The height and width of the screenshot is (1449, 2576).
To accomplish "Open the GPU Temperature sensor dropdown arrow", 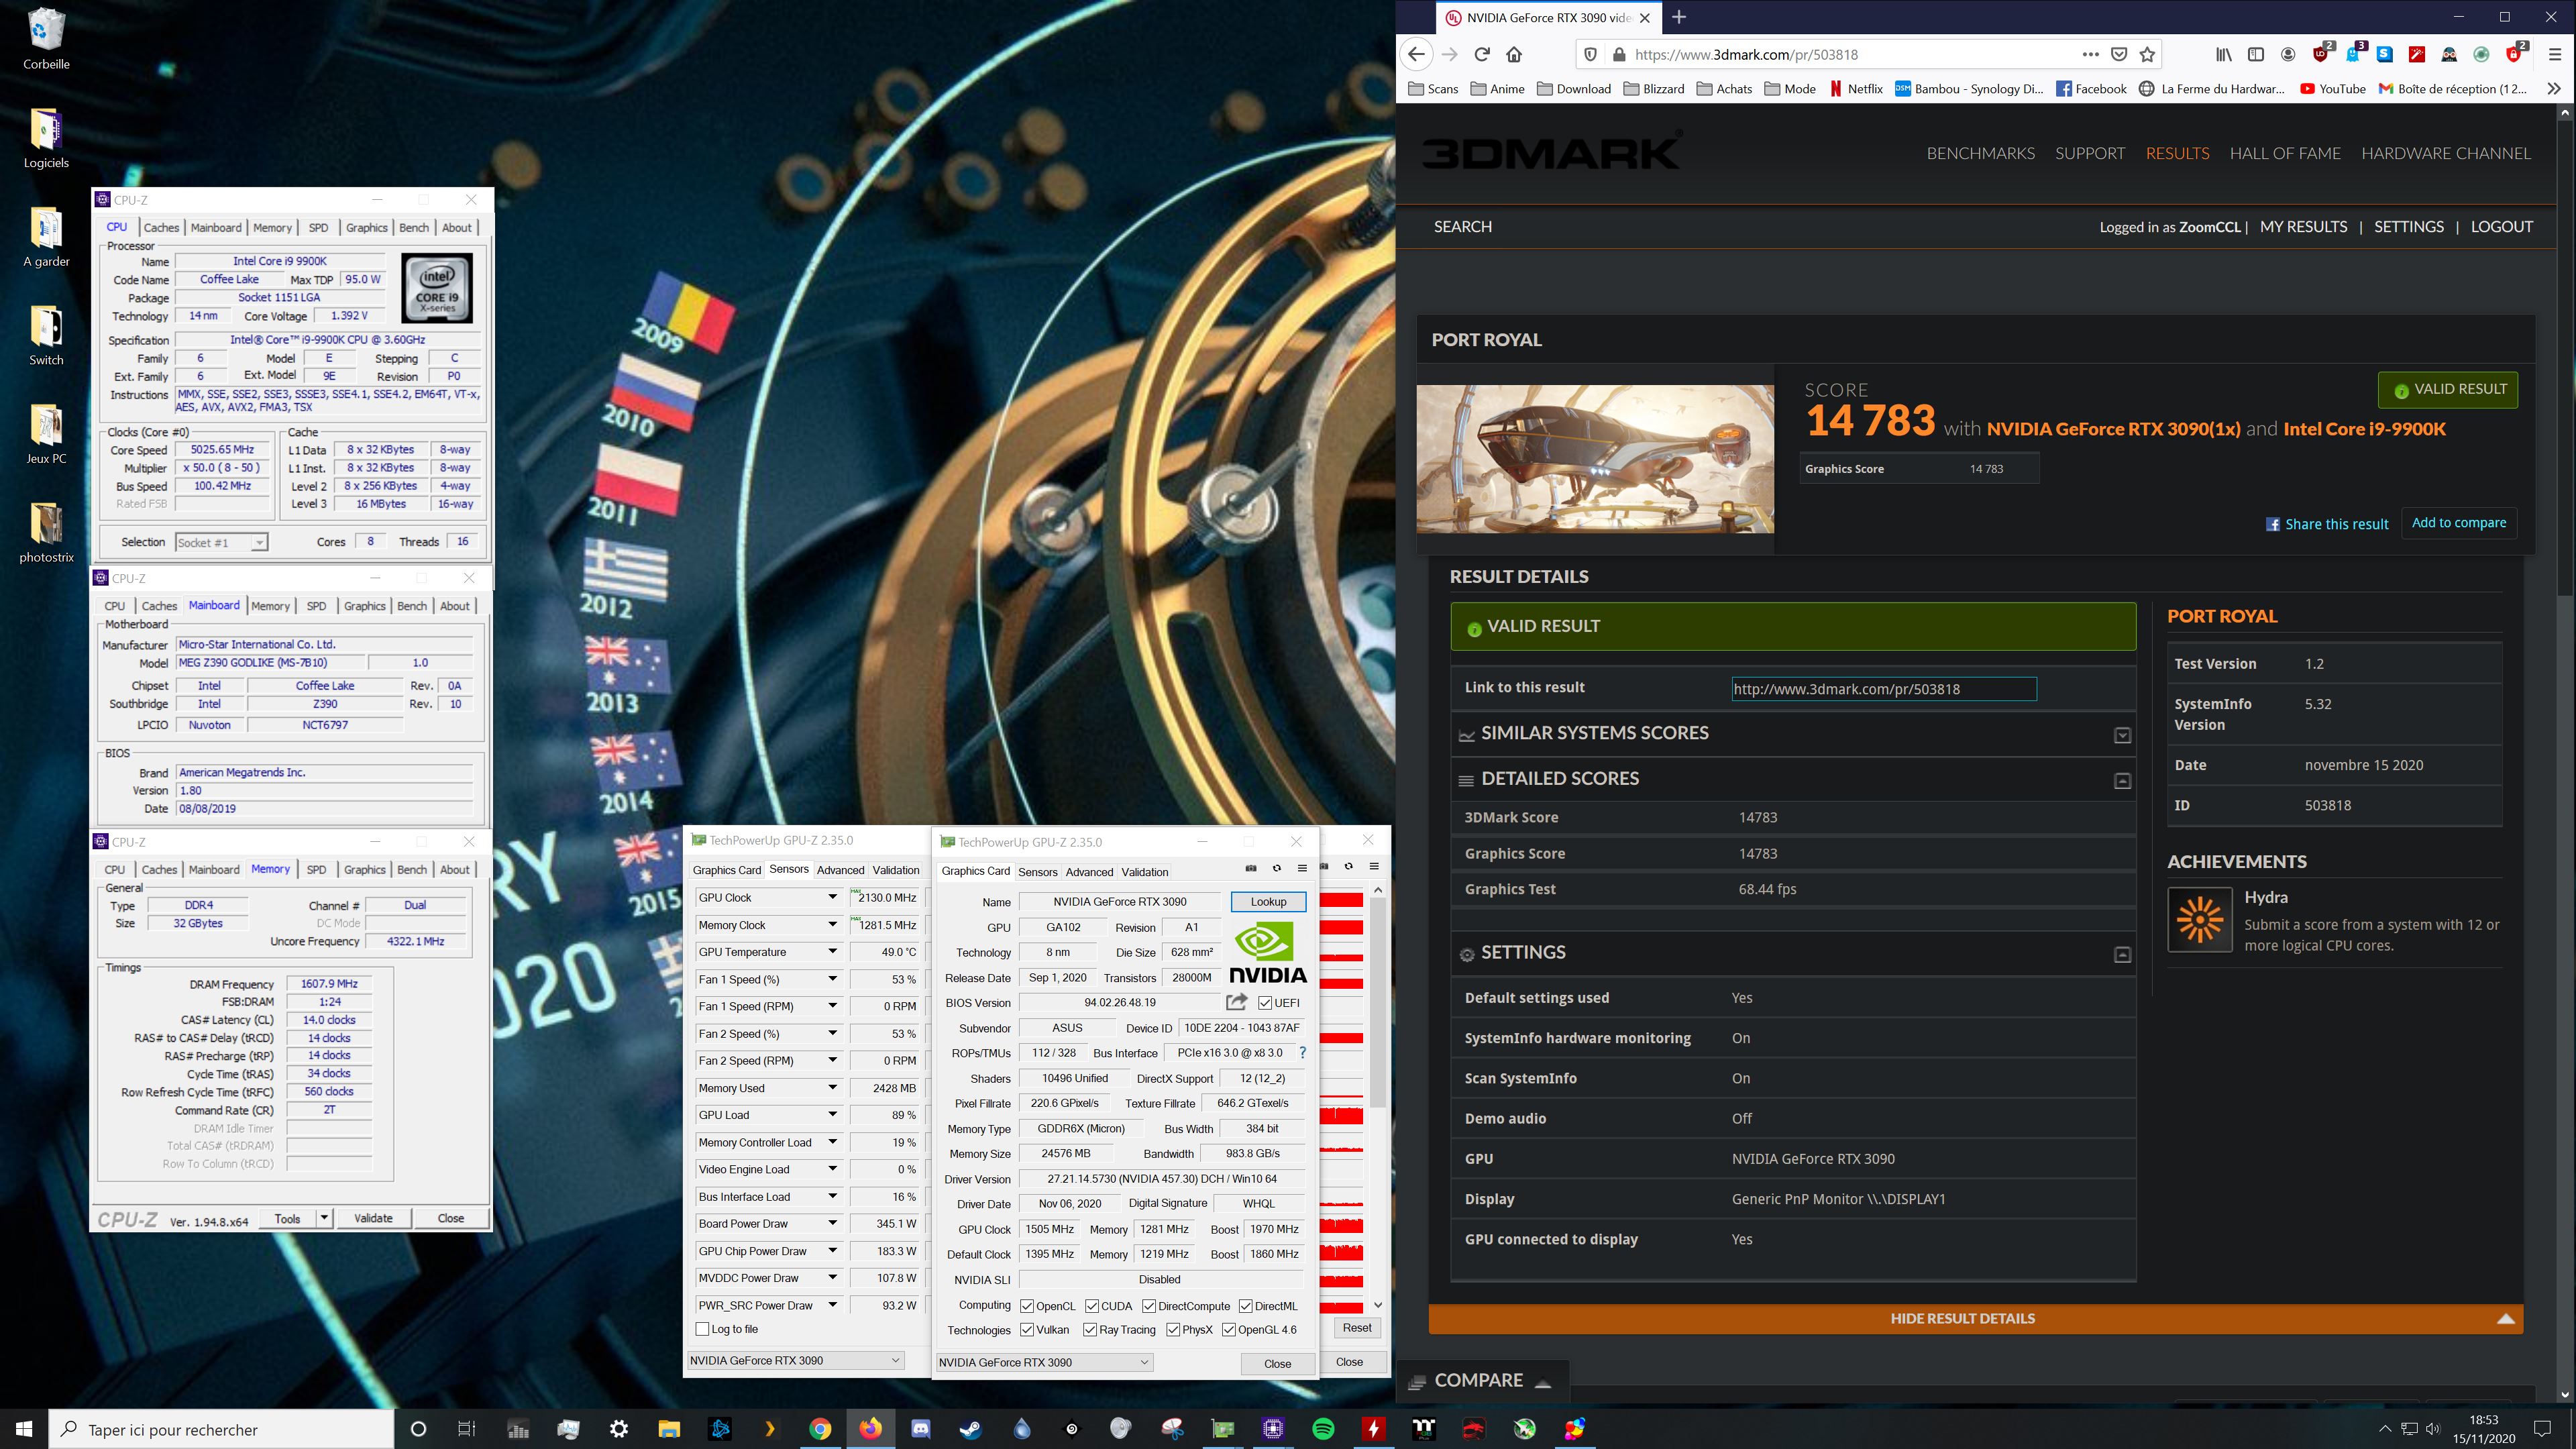I will point(832,952).
